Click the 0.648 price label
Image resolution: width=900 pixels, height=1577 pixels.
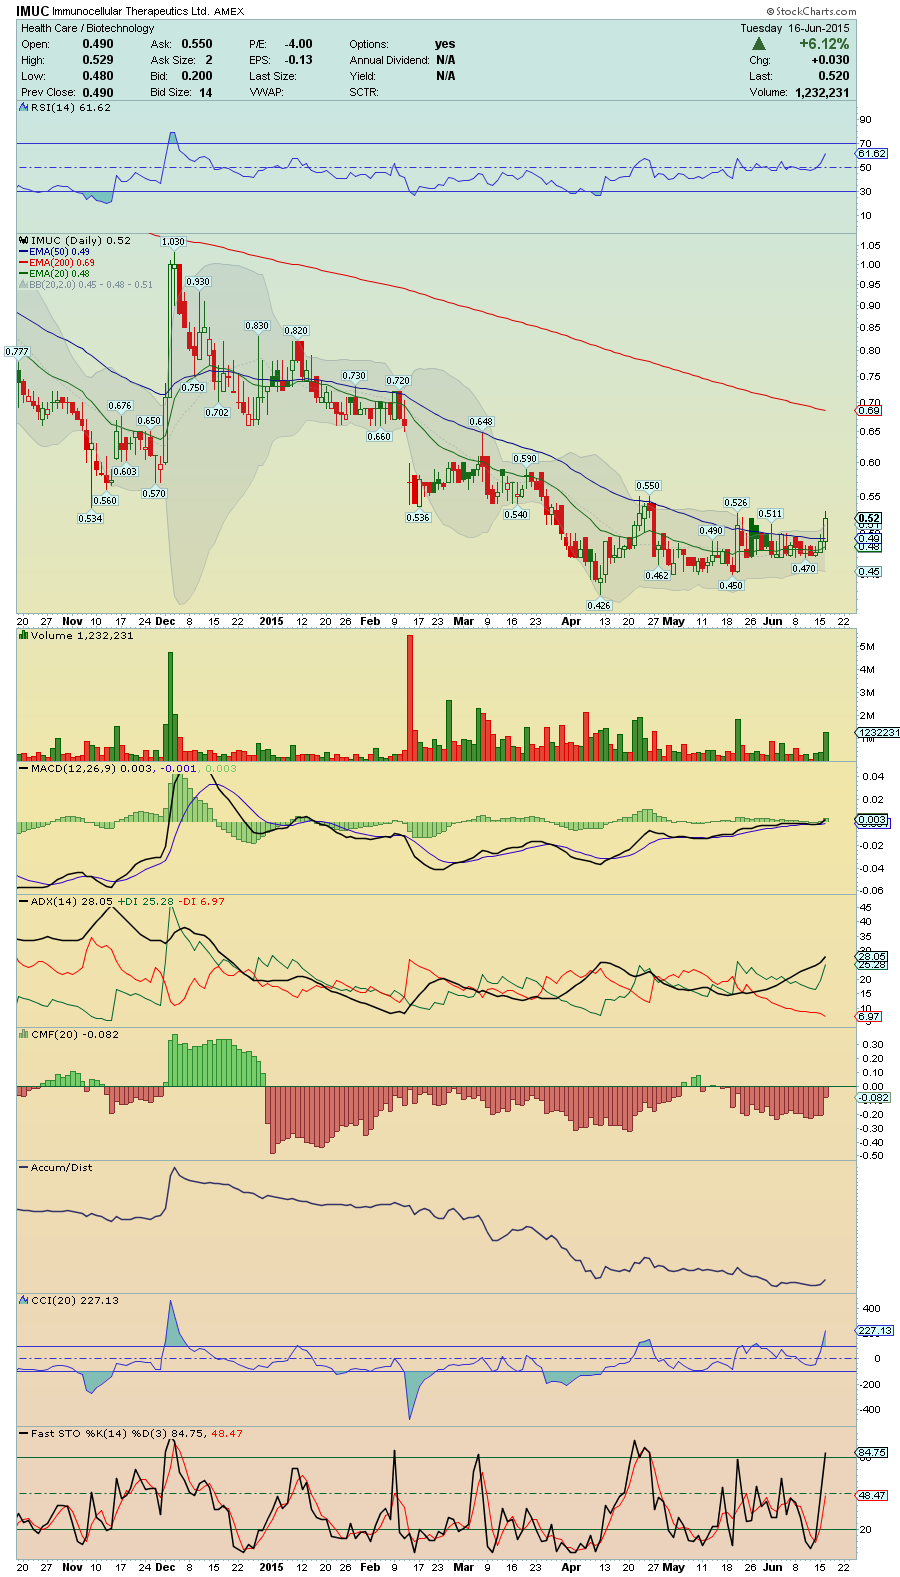481,422
